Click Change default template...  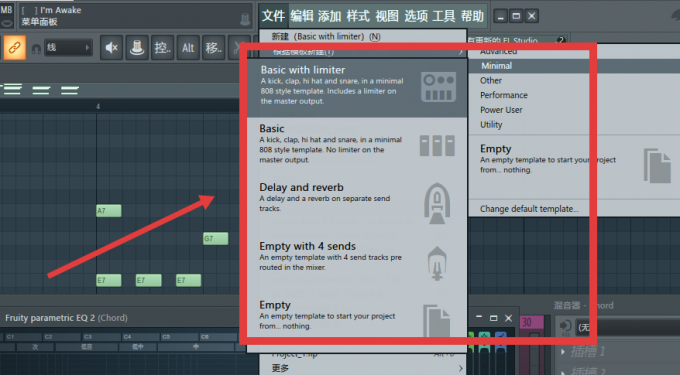click(529, 209)
